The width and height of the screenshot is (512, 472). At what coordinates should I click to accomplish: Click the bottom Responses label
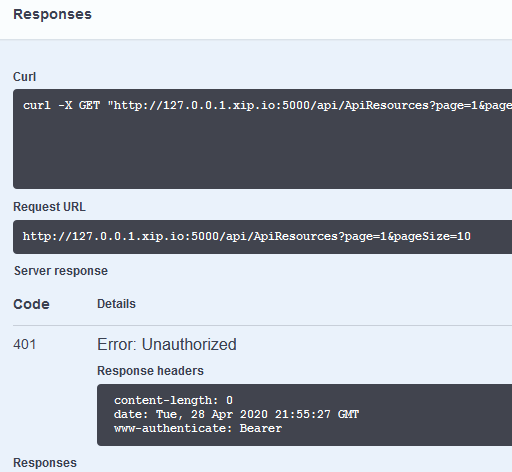pyautogui.click(x=45, y=463)
